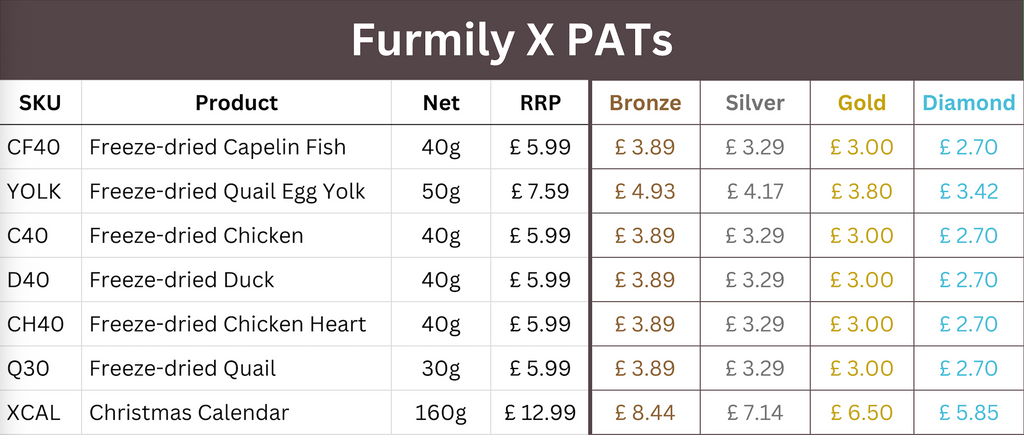Click the Furmily X PATs title
This screenshot has height=435, width=1024.
point(511,41)
